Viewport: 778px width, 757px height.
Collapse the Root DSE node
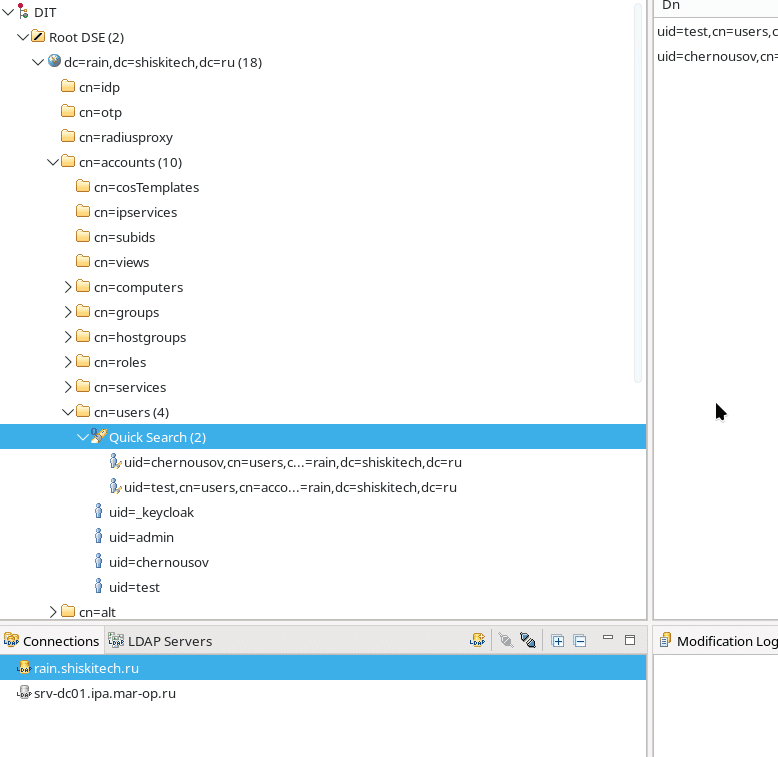23,37
